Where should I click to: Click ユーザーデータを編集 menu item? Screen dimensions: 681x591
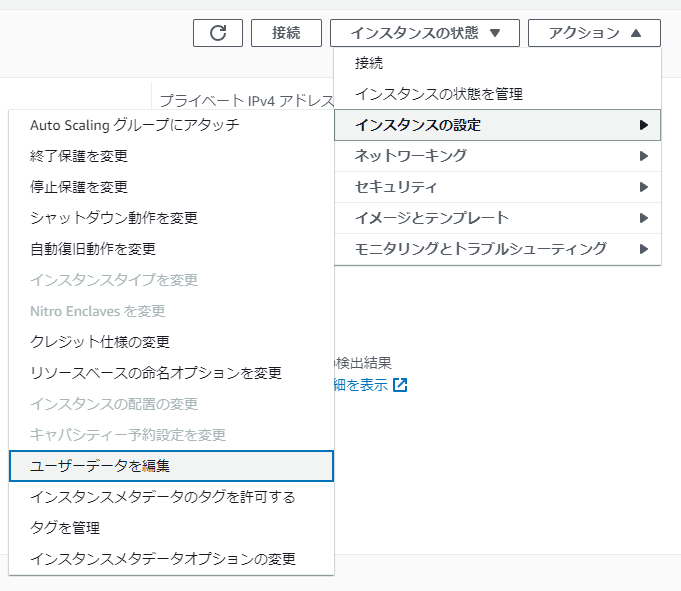tap(171, 466)
